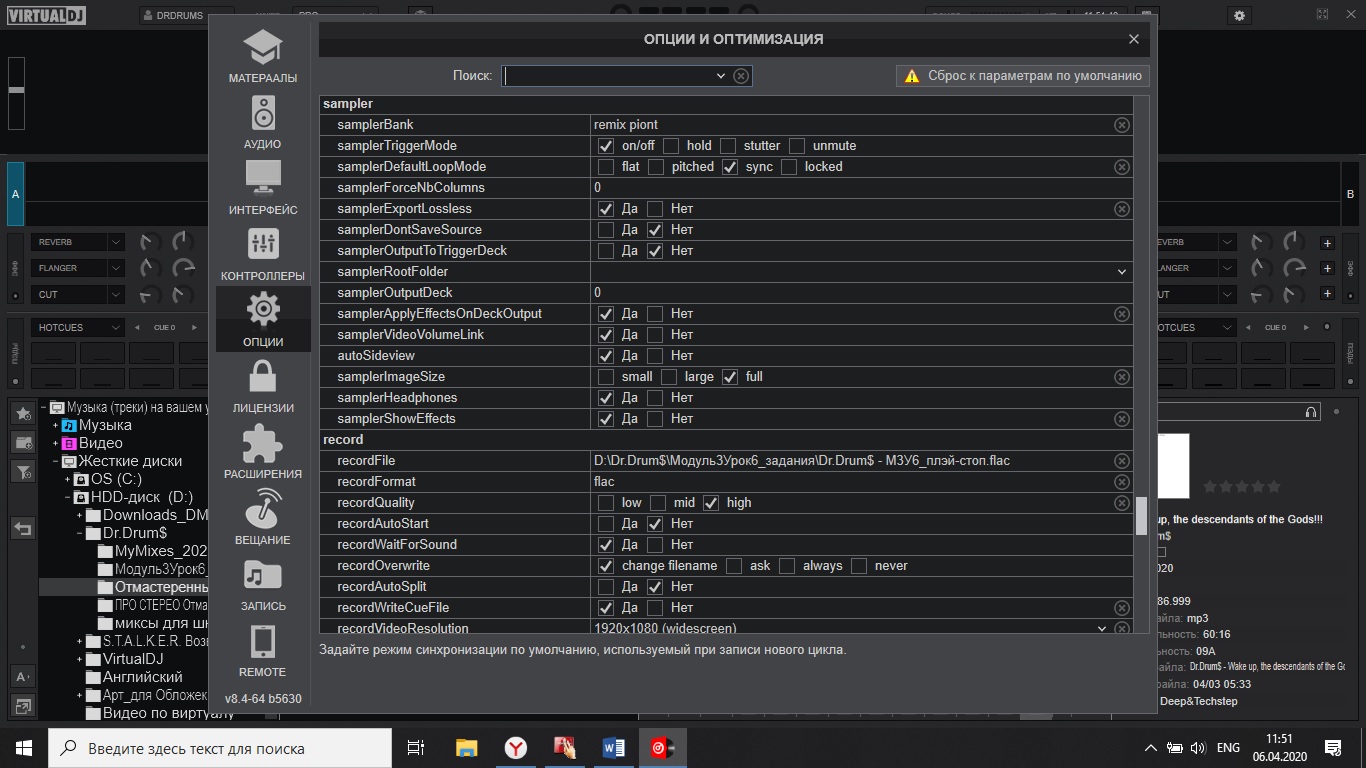The height and width of the screenshot is (768, 1366).
Task: Open VirtualDJ settings gear in title bar
Action: (1240, 15)
